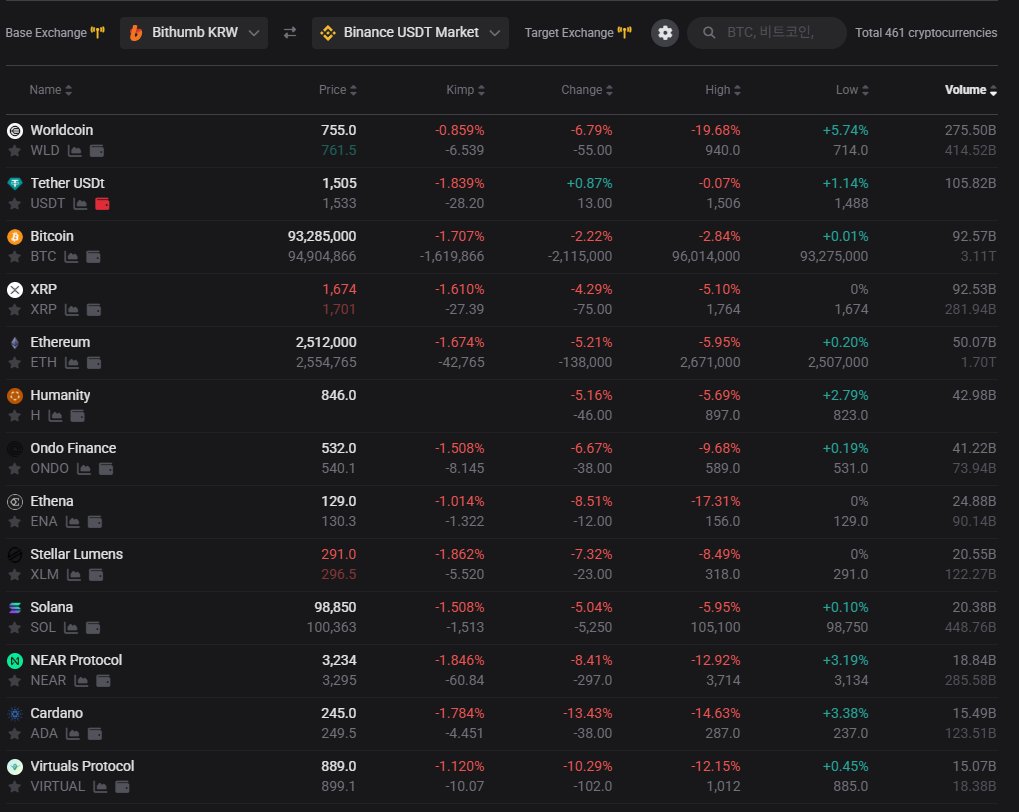
Task: Open wallet icon for VIRTUAL
Action: [x=122, y=787]
